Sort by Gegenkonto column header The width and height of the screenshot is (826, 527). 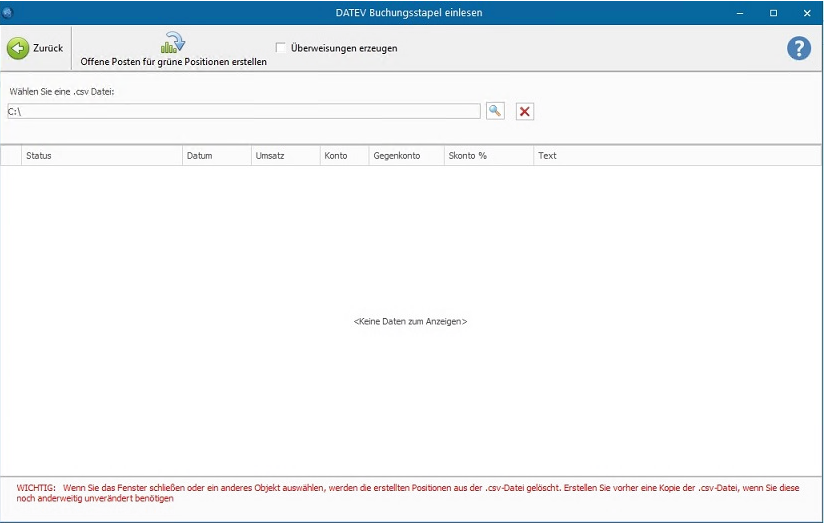407,155
